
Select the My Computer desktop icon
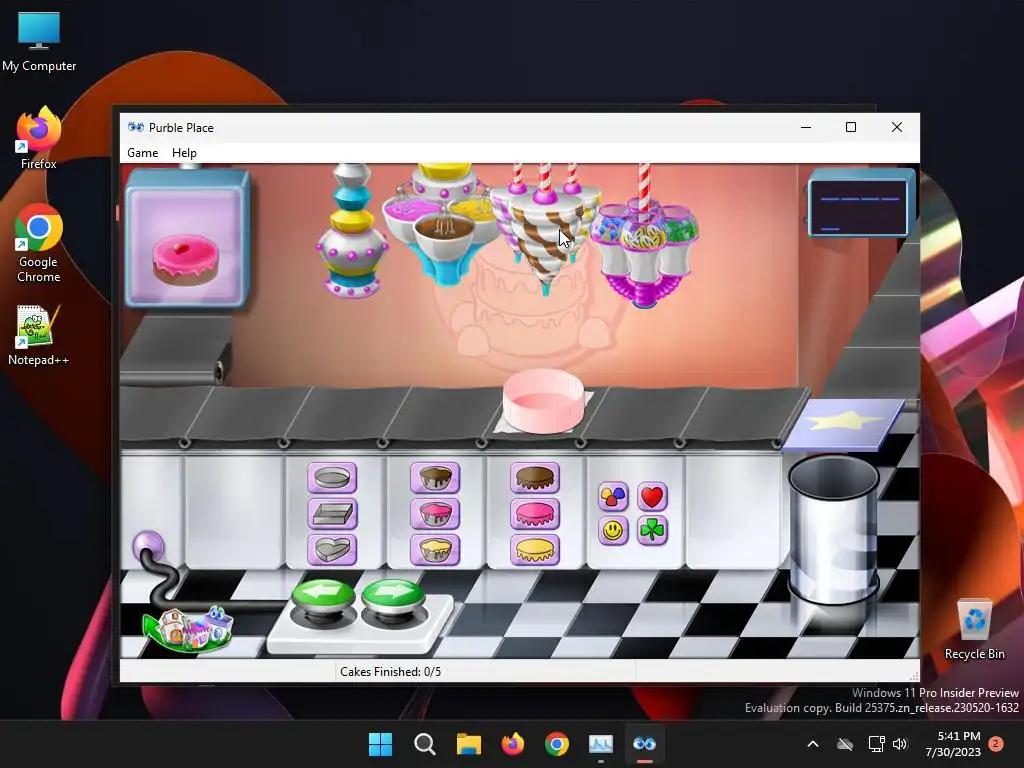coord(39,40)
